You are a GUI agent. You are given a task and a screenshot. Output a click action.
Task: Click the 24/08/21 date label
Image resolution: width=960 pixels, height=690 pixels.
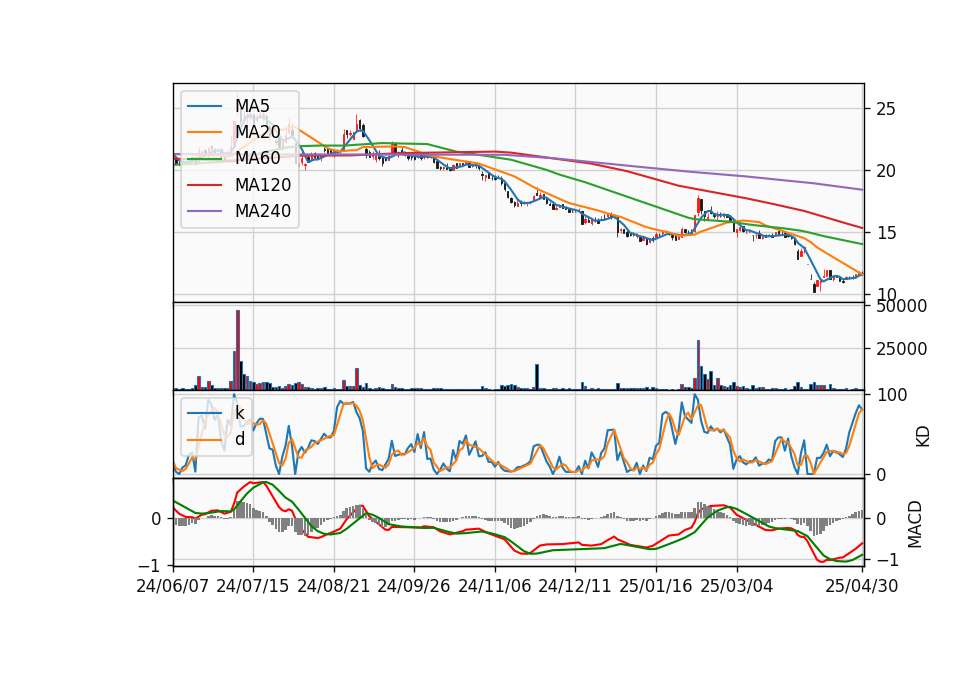[334, 587]
